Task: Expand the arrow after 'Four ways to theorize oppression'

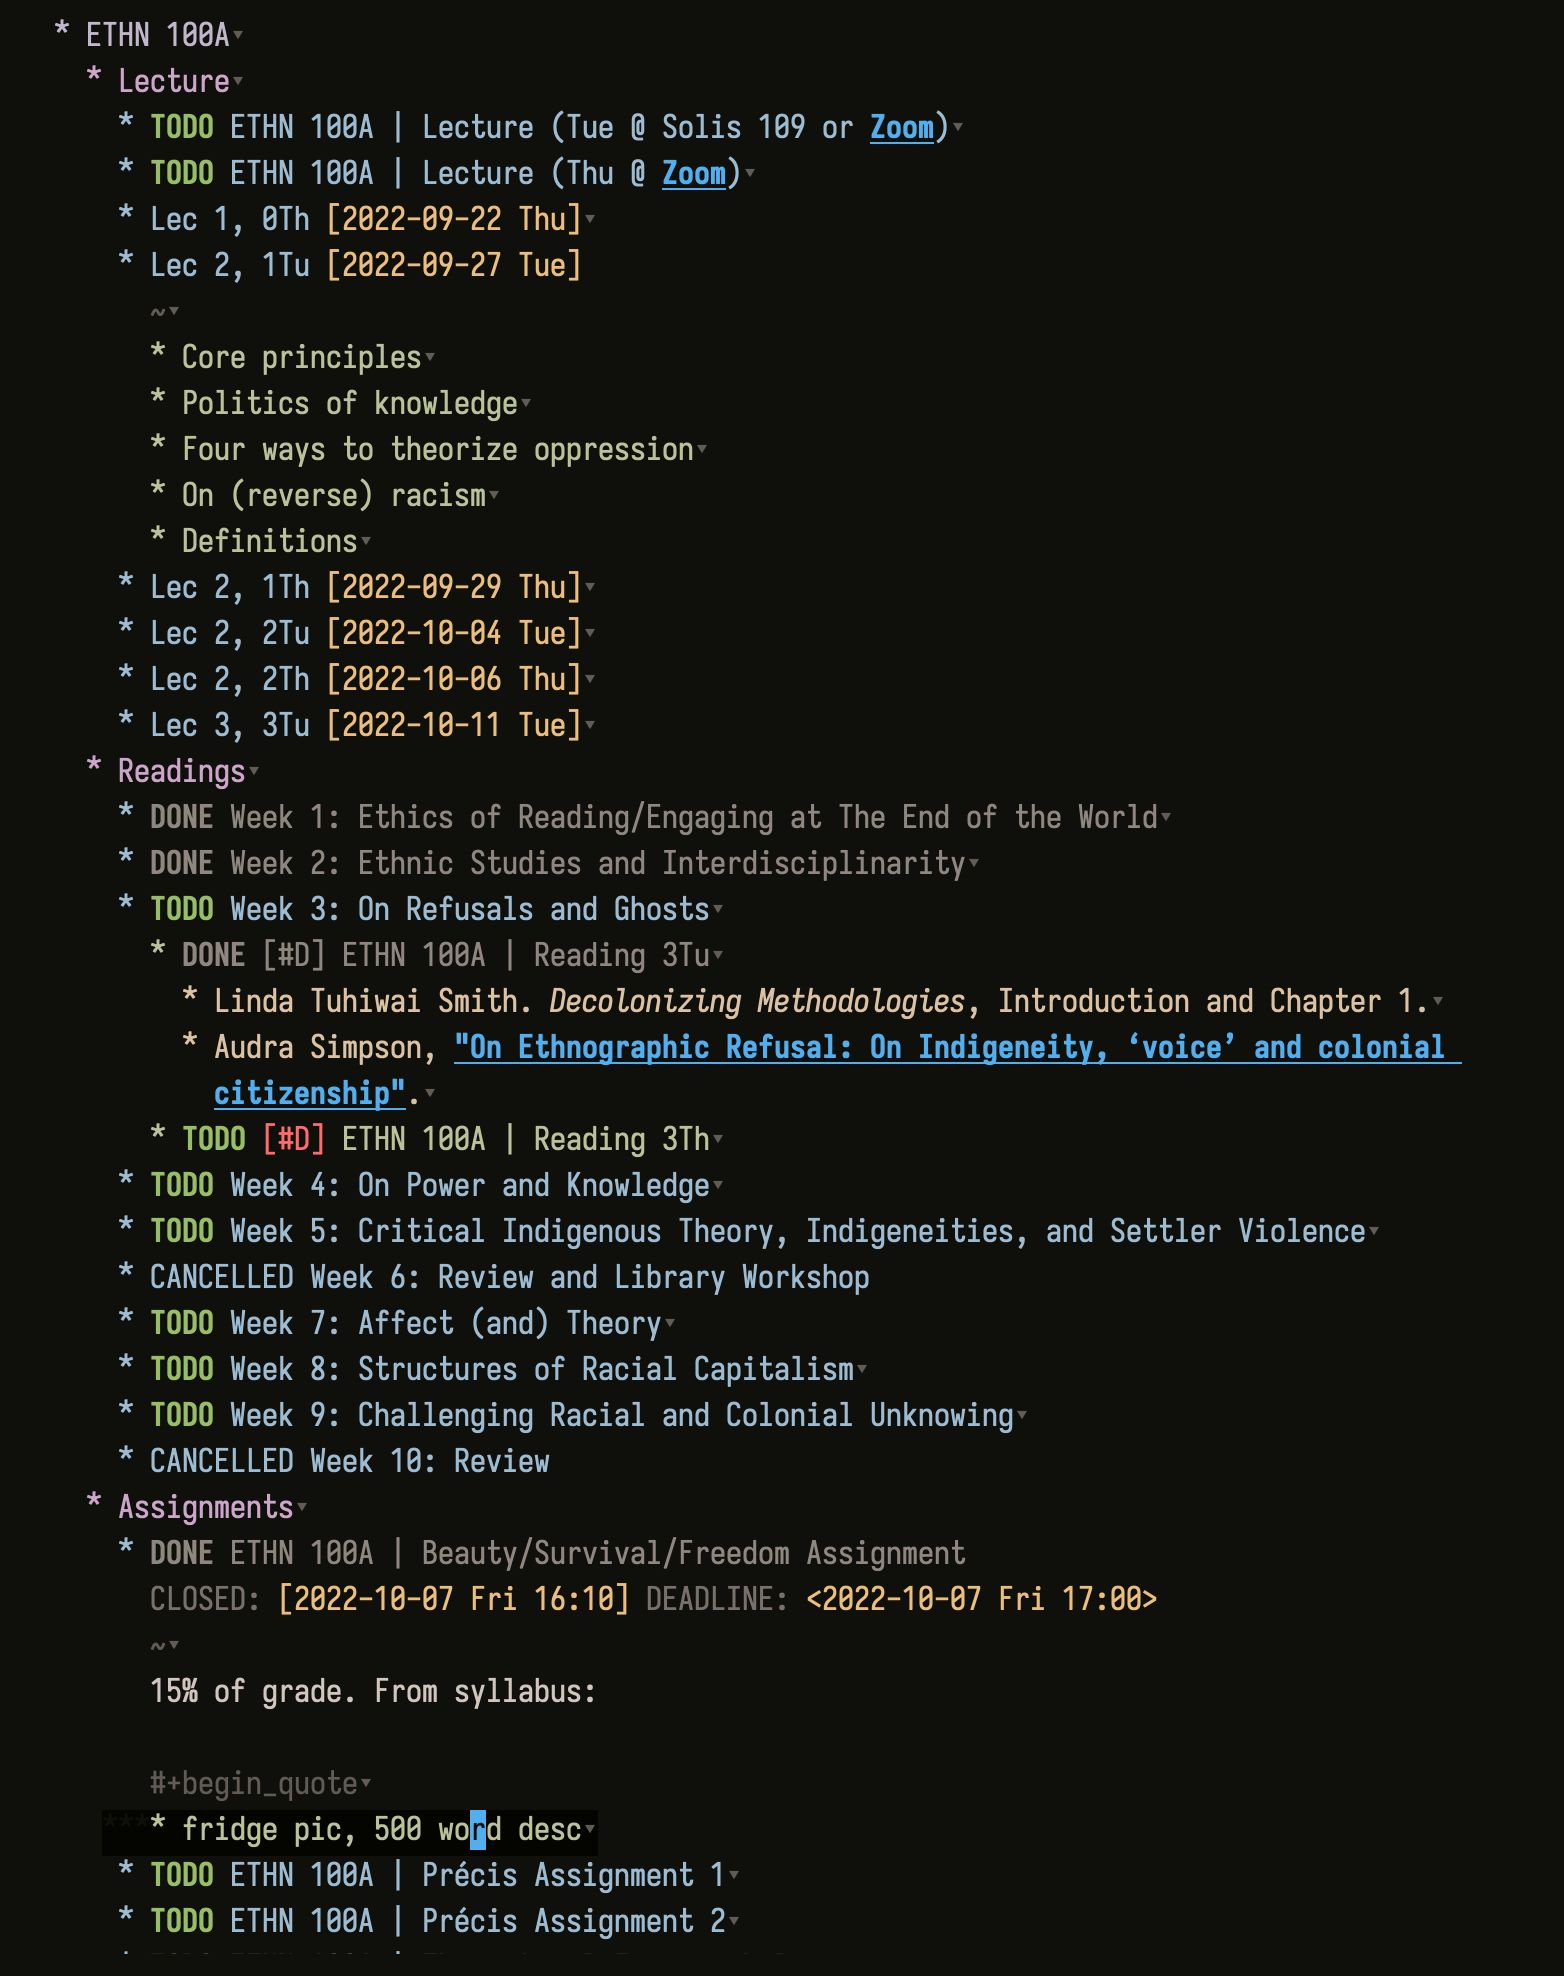Action: tap(702, 450)
